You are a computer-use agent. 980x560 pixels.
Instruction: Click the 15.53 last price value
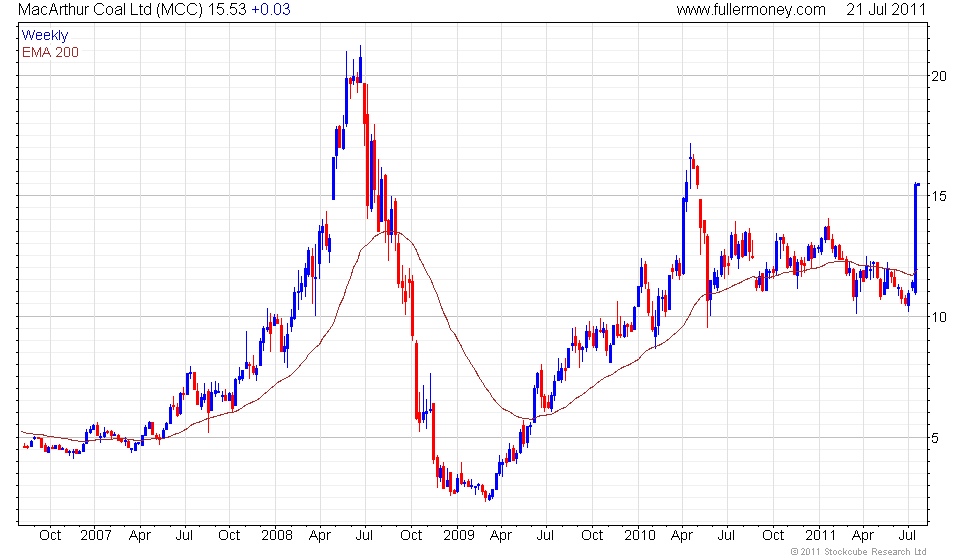(228, 10)
